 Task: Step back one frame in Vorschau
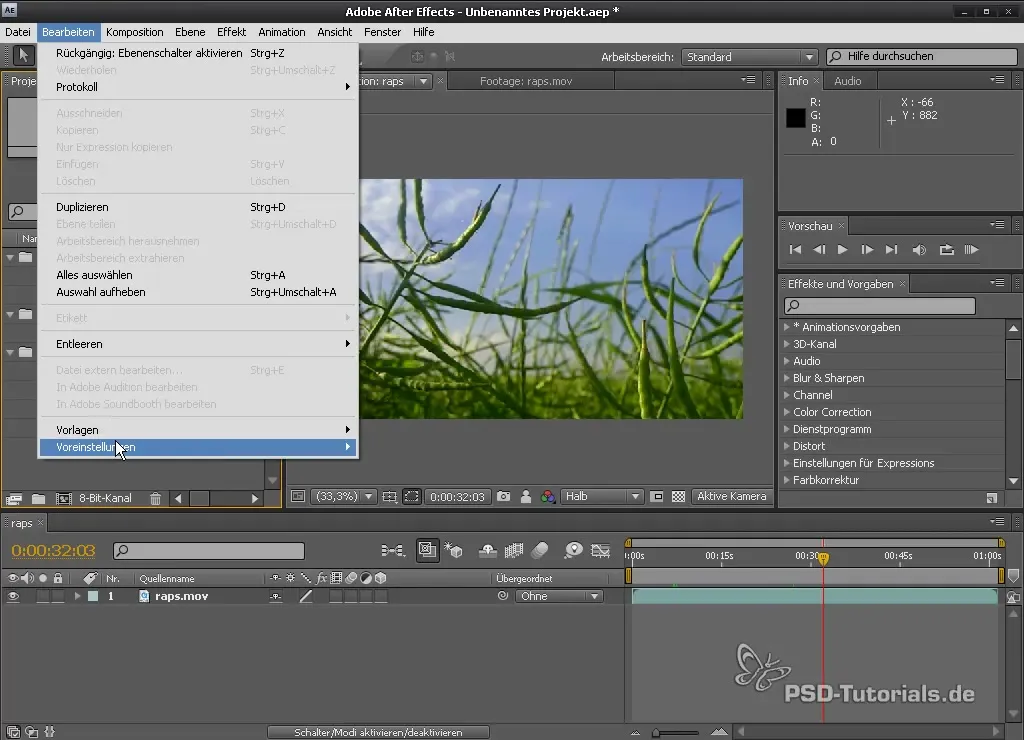[819, 249]
